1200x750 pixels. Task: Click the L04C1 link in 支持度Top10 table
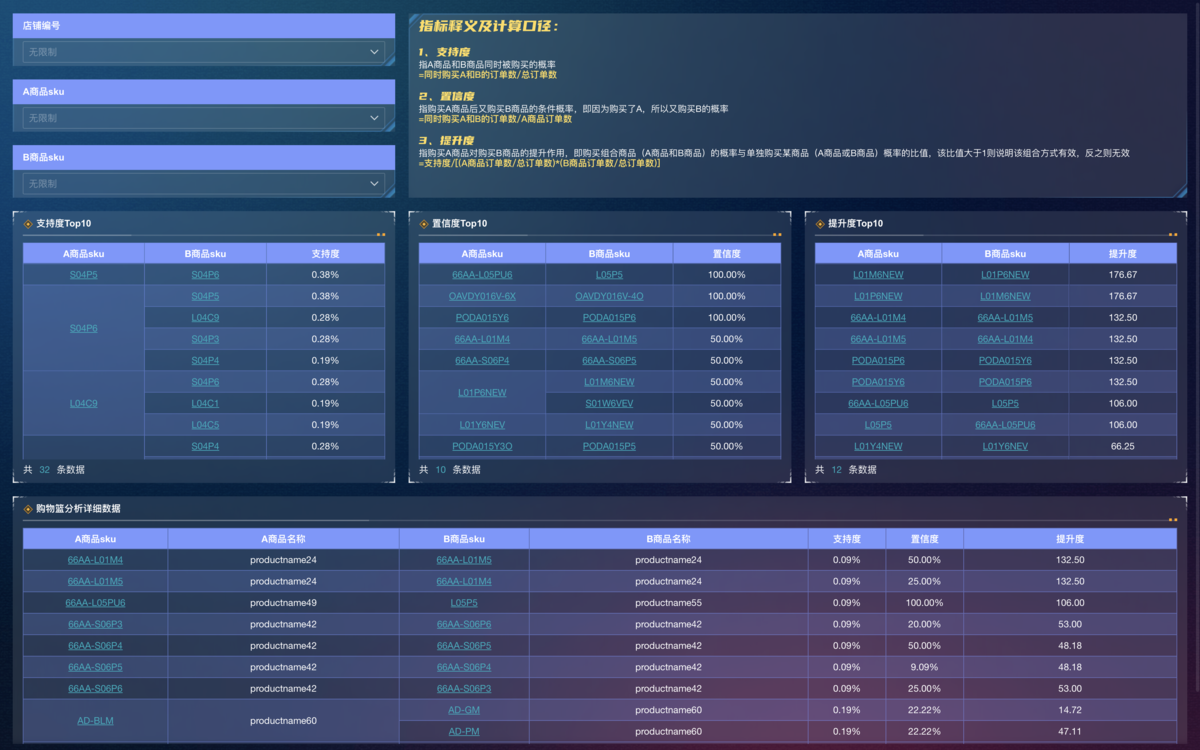(x=205, y=404)
